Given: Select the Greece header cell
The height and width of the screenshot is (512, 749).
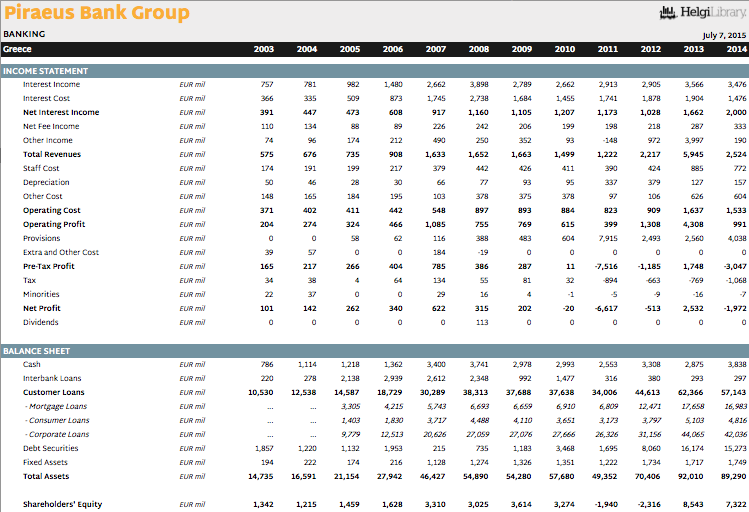Looking at the screenshot, I should [17, 49].
